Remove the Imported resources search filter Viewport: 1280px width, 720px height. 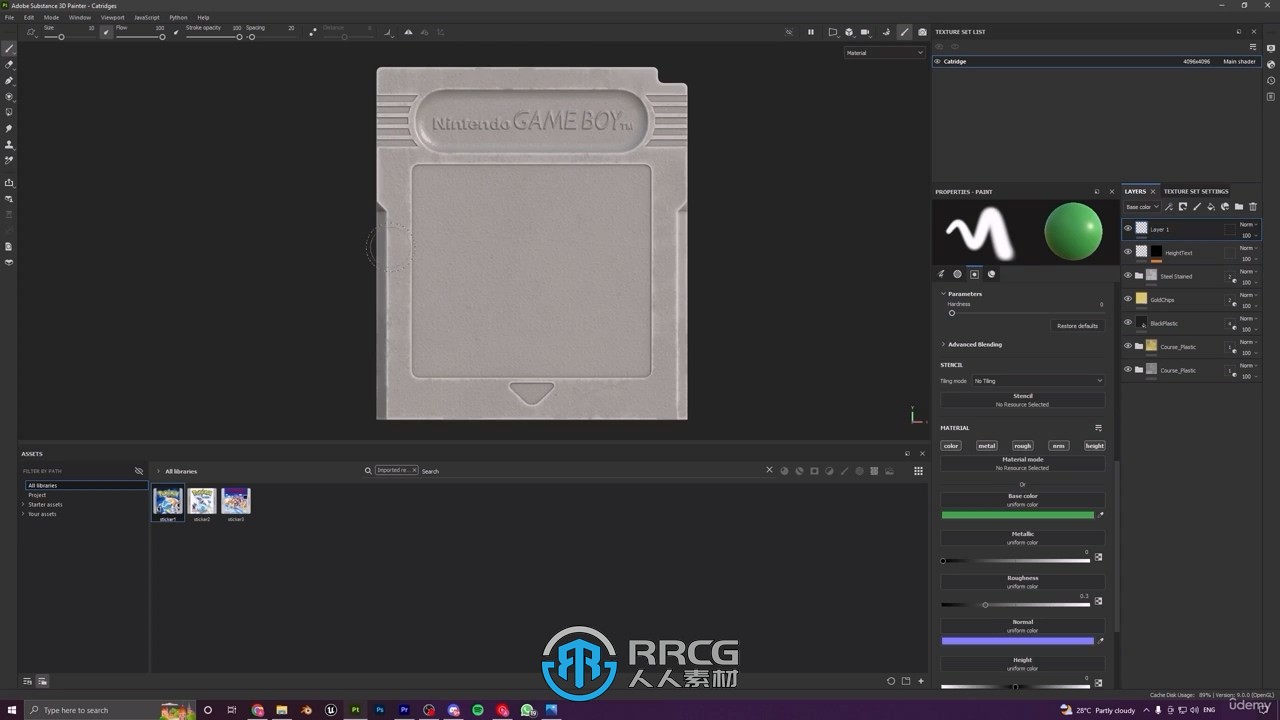[x=414, y=470]
